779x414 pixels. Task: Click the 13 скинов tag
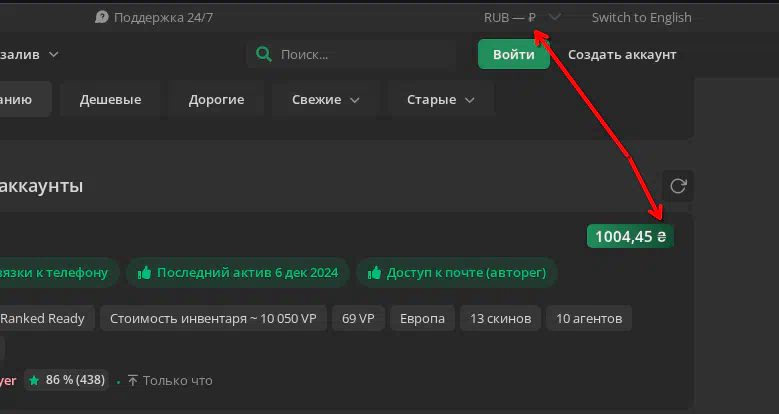500,318
